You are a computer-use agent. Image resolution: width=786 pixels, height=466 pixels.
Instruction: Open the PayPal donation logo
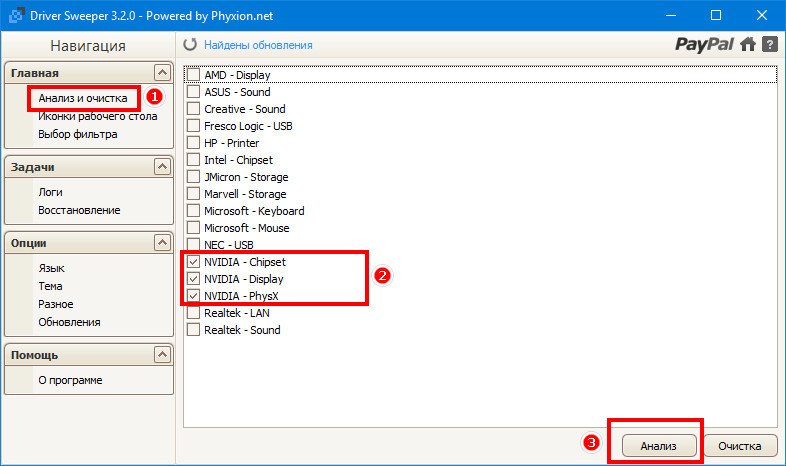[704, 45]
